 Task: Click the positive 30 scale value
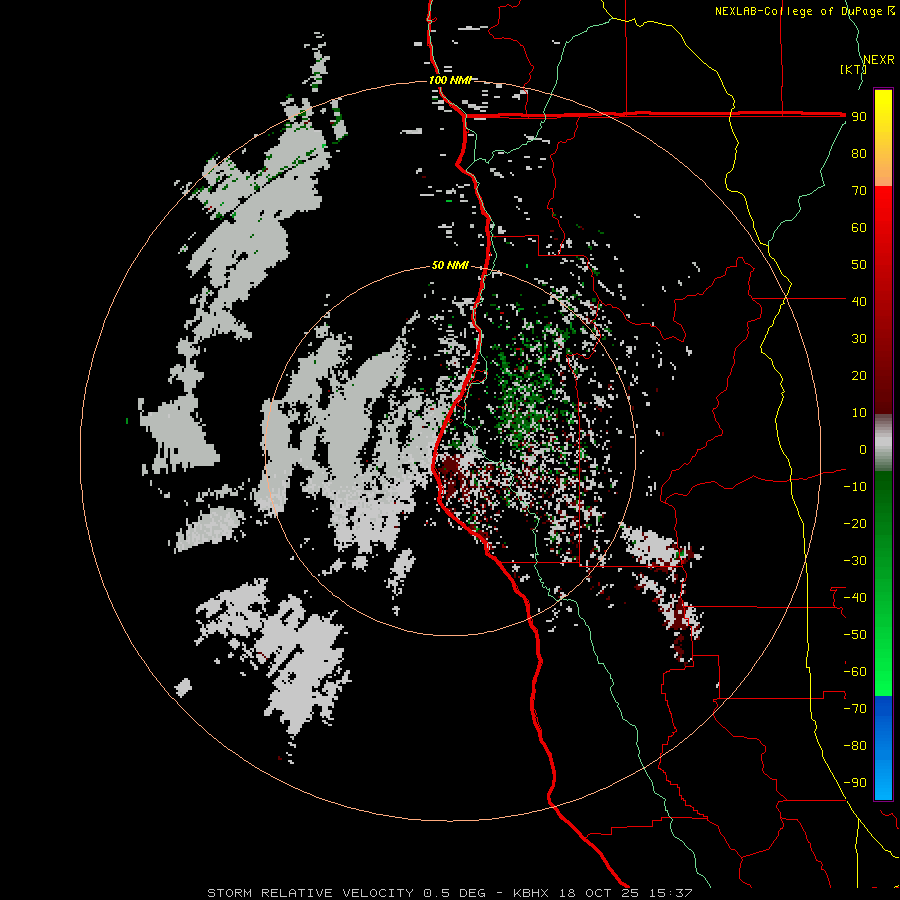[x=859, y=339]
